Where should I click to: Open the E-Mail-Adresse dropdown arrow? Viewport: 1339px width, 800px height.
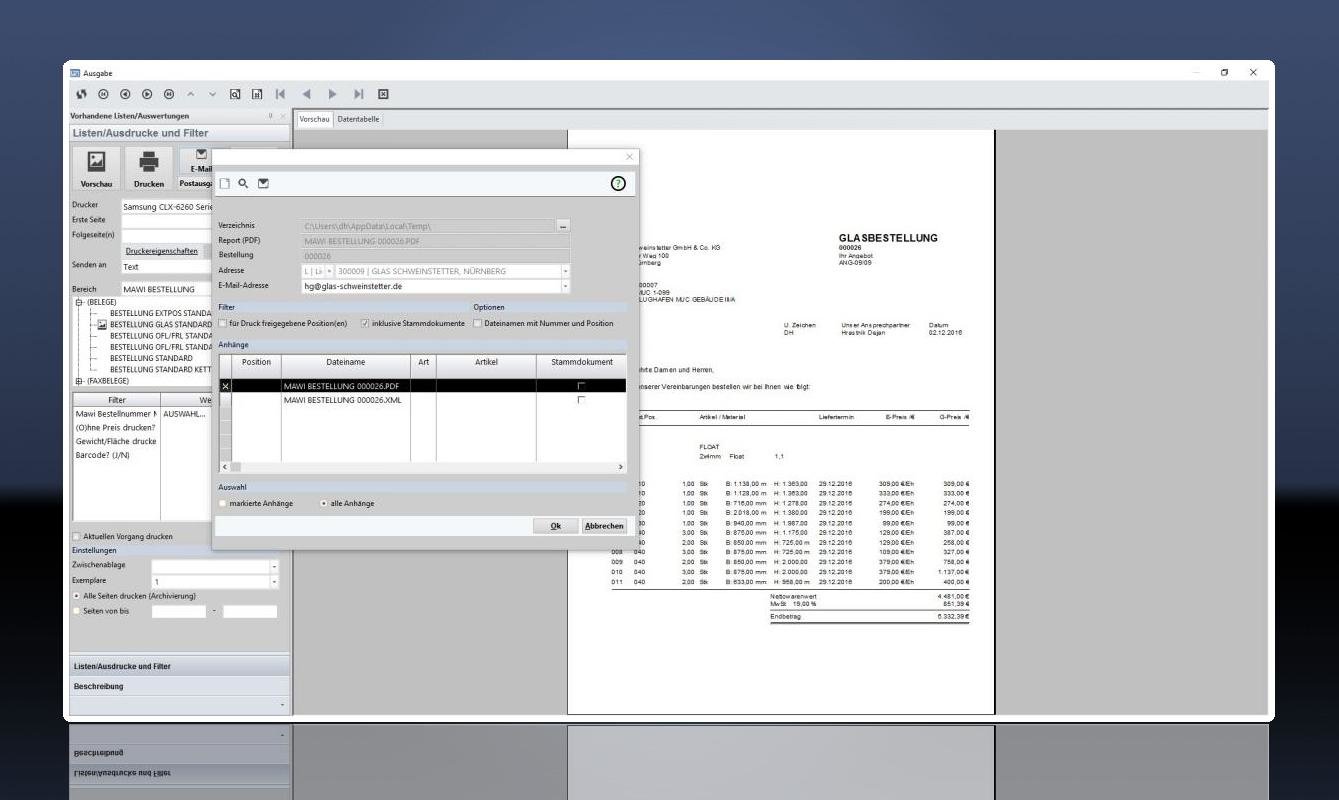tap(565, 286)
